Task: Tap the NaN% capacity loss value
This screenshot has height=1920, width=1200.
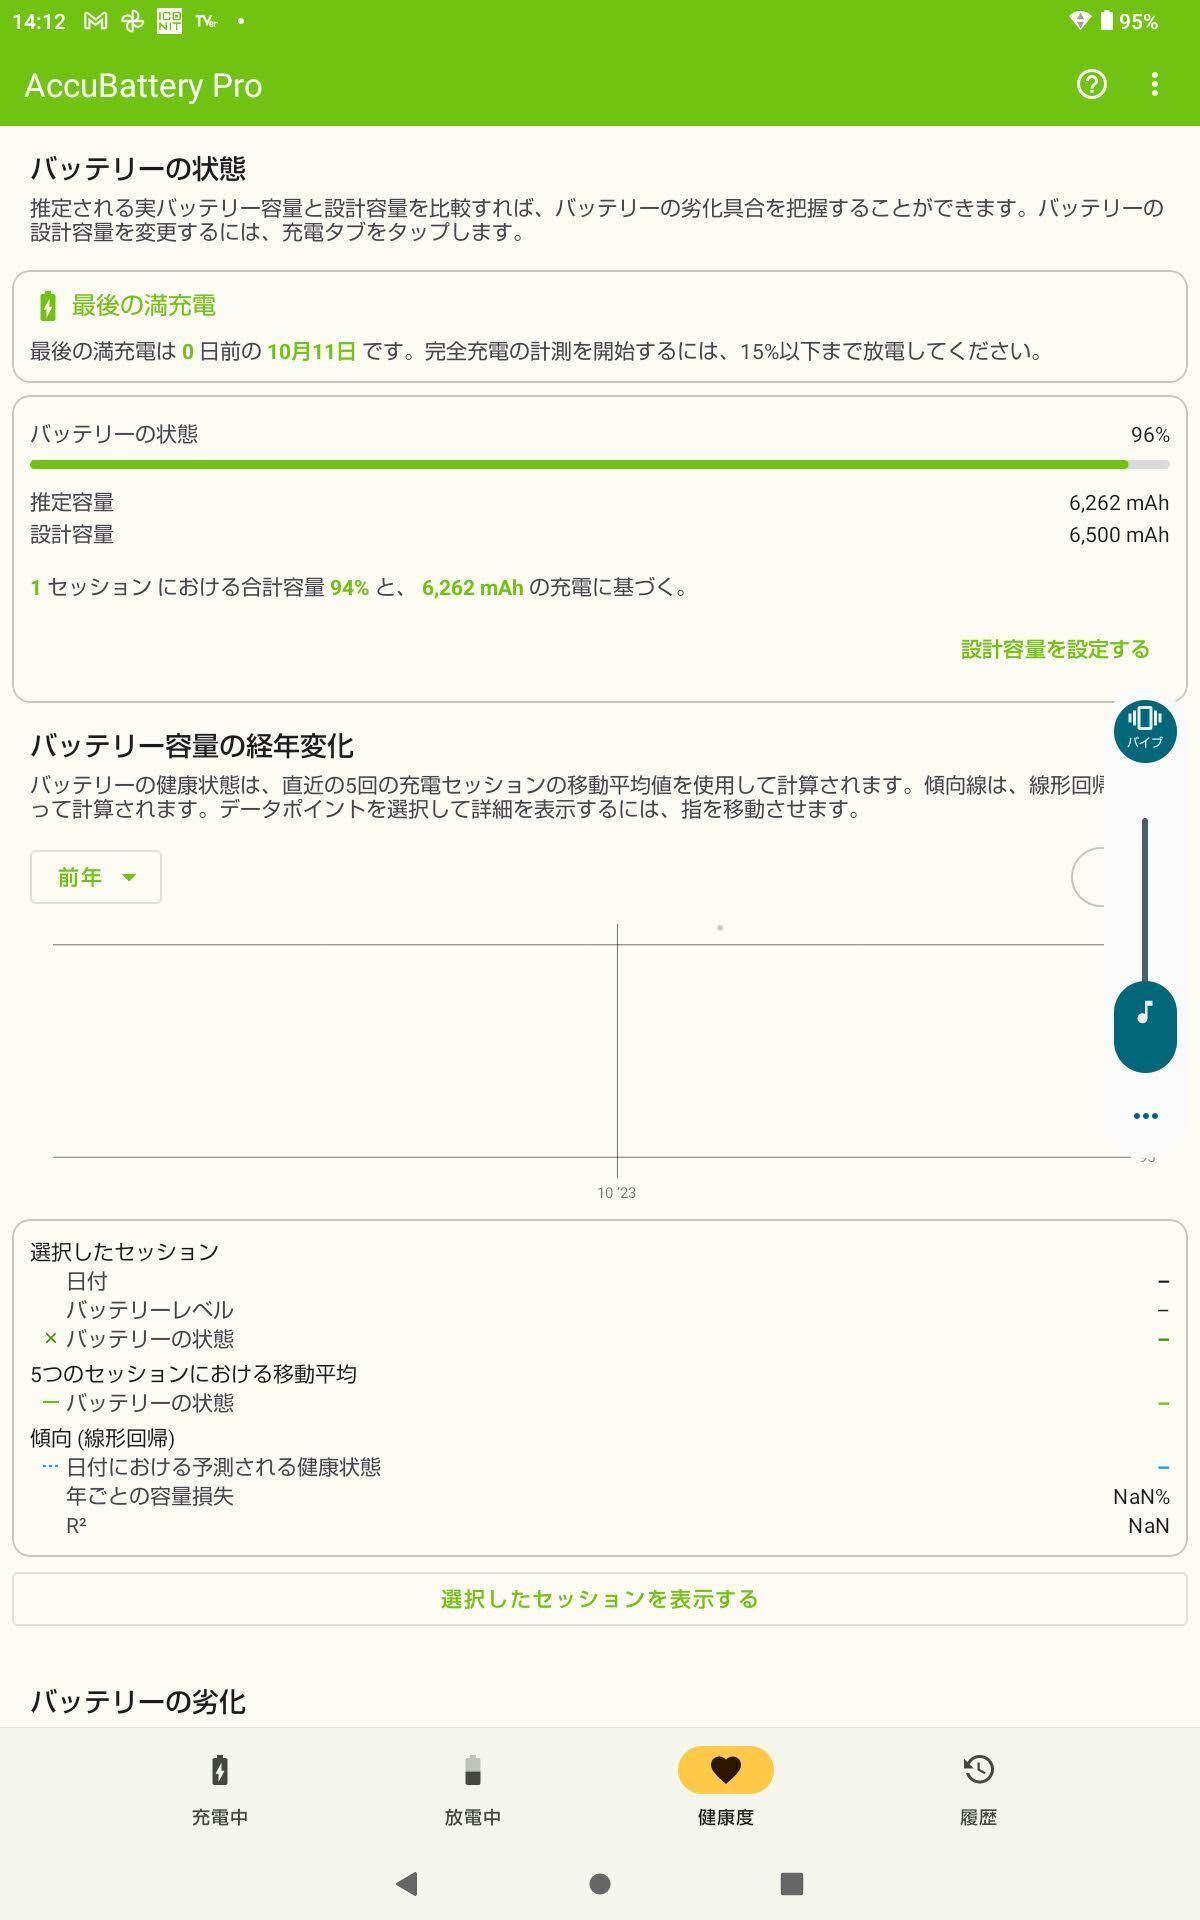Action: click(1141, 1497)
